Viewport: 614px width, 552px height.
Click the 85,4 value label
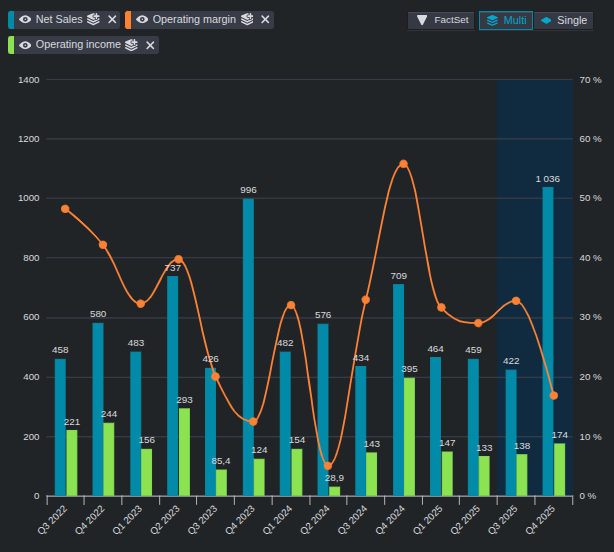[x=221, y=461]
